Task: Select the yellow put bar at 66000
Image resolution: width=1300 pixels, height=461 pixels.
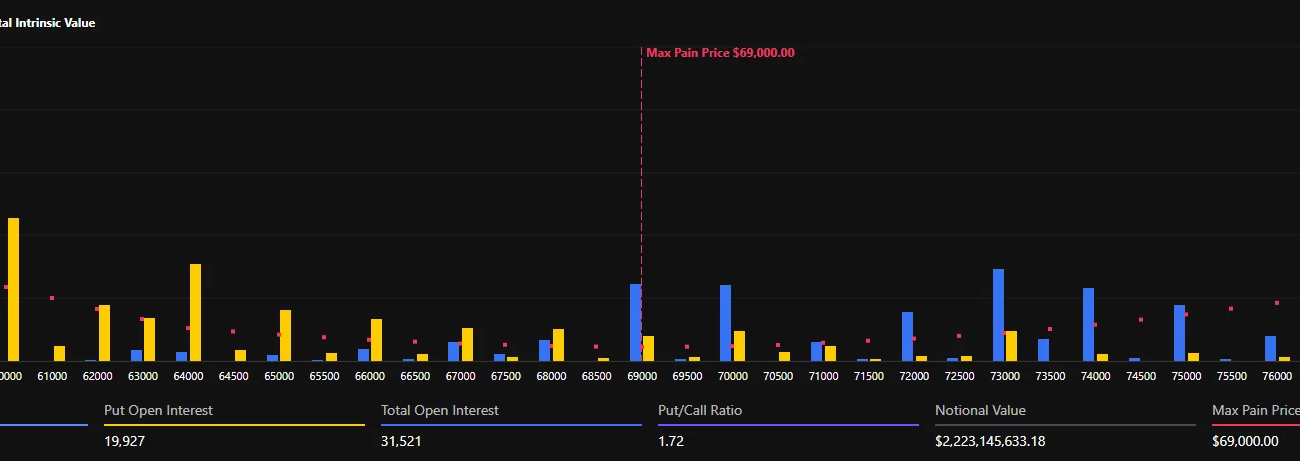Action: (376, 340)
